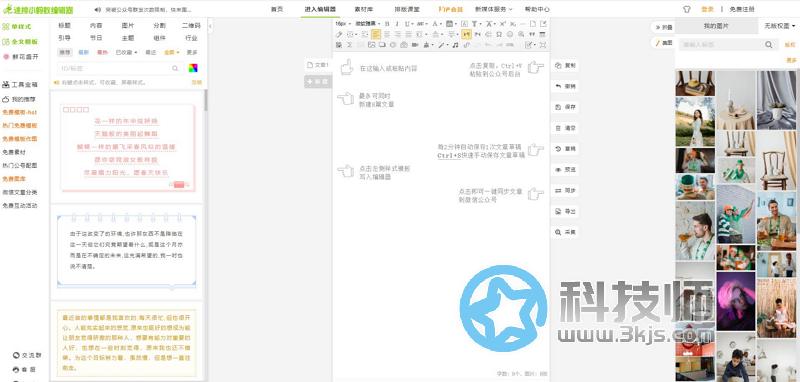The width and height of the screenshot is (800, 382).
Task: Click the speaker announcement icon in header
Action: [x=97, y=10]
